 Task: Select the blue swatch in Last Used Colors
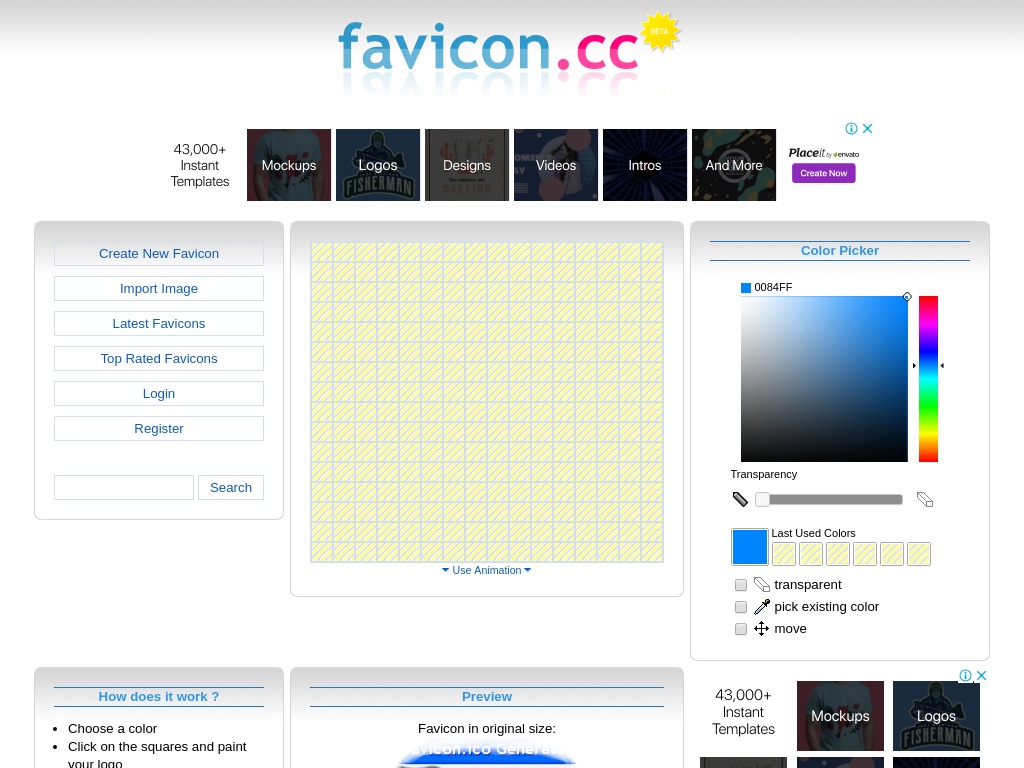pos(749,547)
